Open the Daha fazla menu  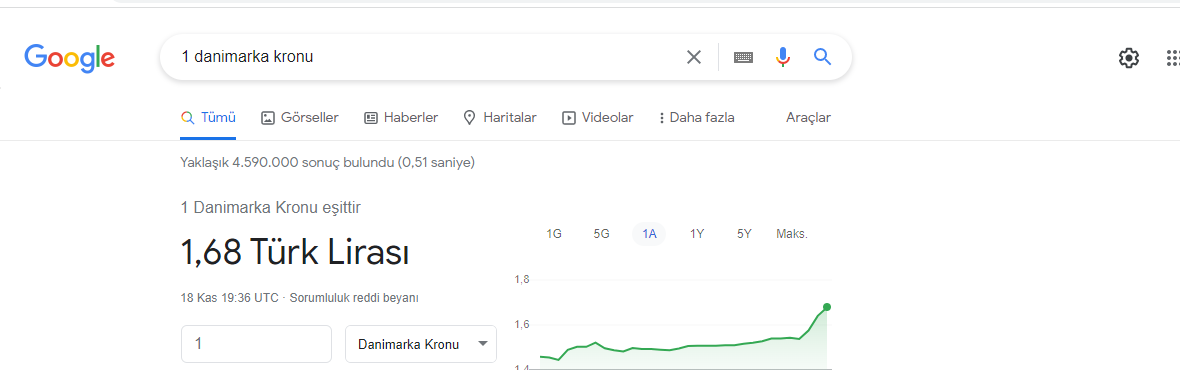(x=696, y=117)
